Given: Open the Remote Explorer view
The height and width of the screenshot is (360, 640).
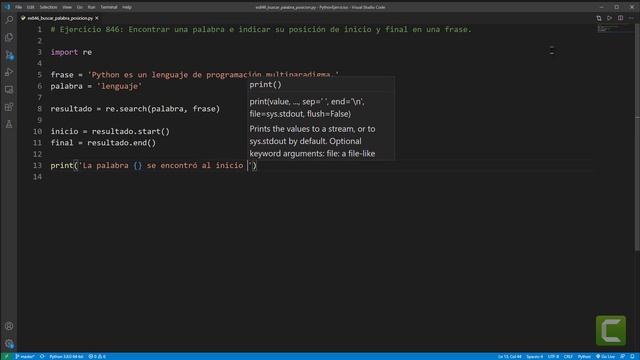Looking at the screenshot, I should point(9,89).
